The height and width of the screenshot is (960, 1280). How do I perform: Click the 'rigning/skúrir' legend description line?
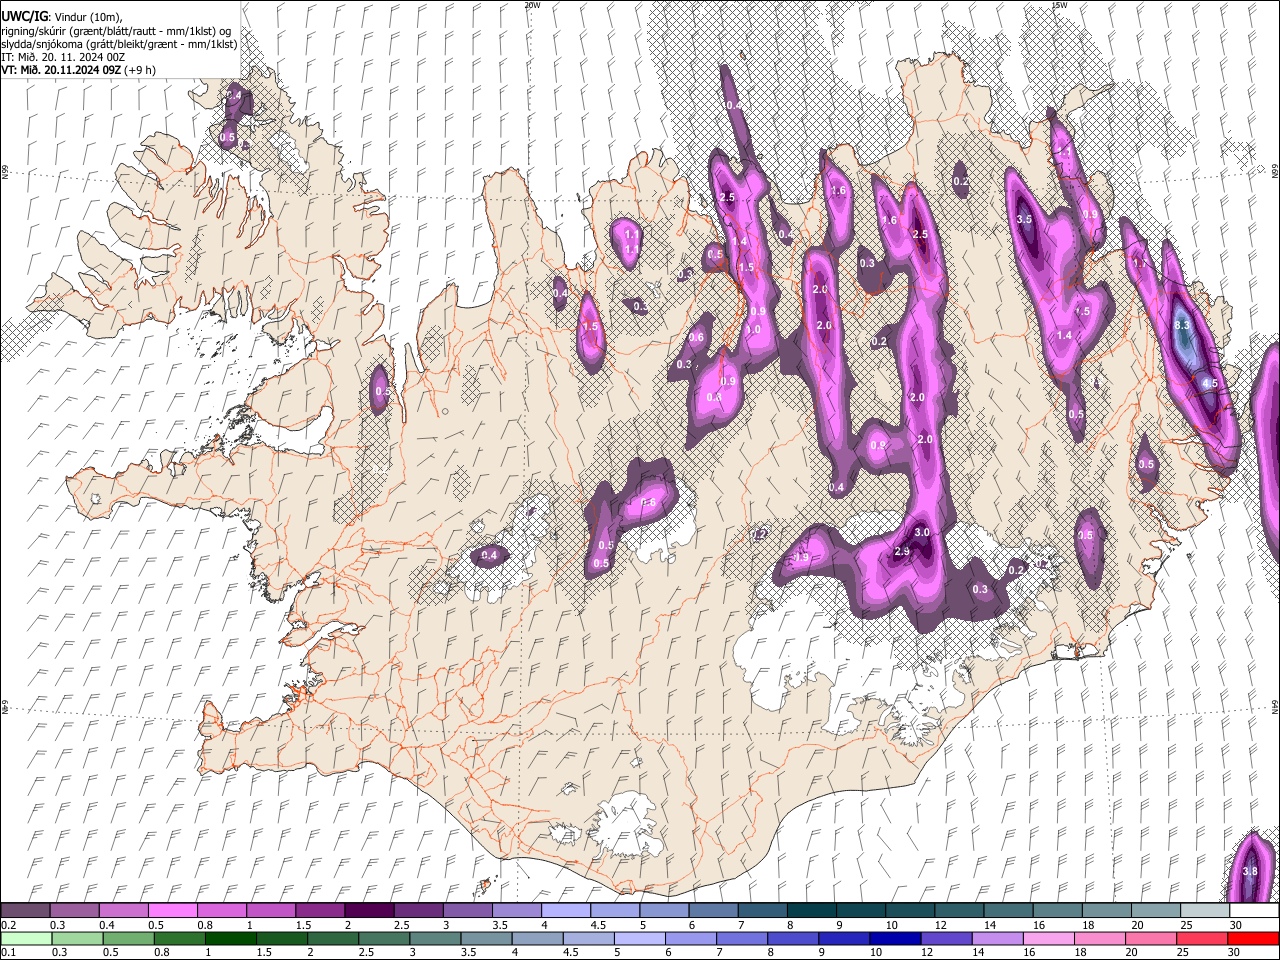(x=116, y=30)
